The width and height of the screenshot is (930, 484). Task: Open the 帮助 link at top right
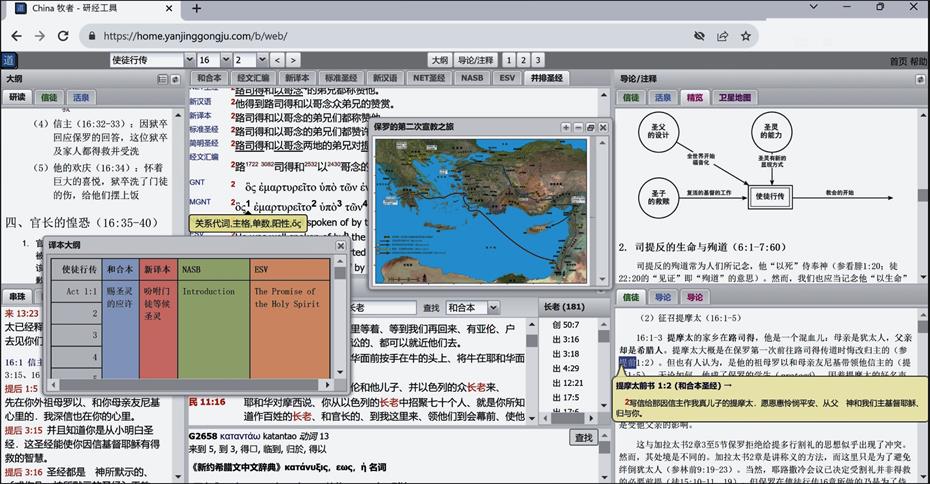pyautogui.click(x=919, y=61)
